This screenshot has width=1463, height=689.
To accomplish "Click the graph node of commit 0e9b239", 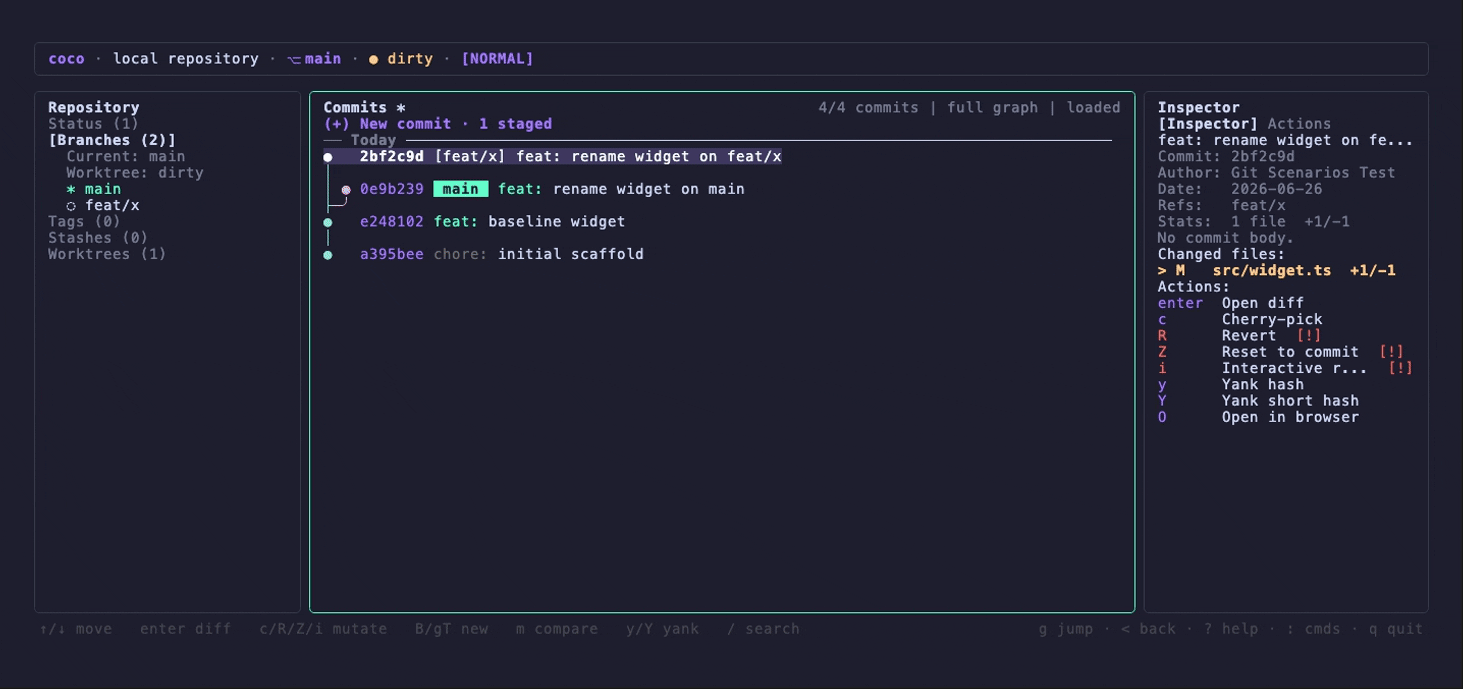I will pyautogui.click(x=346, y=190).
